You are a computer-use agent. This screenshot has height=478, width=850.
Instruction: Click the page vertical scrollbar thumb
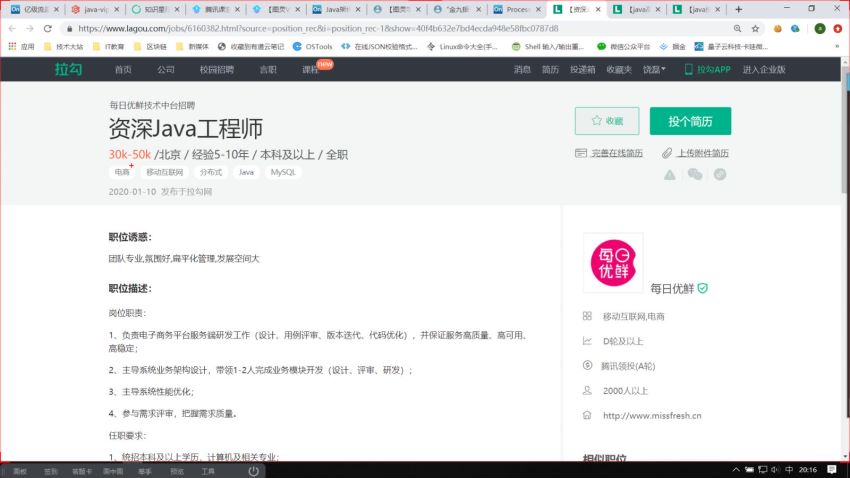pyautogui.click(x=846, y=131)
